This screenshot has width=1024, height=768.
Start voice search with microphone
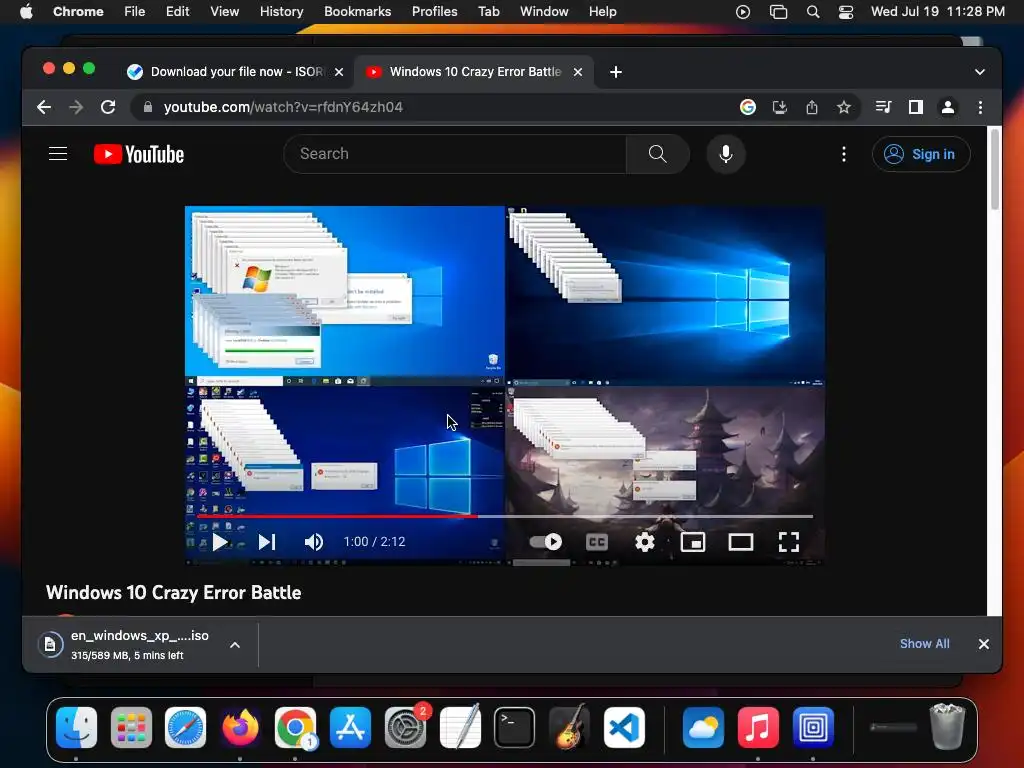[726, 154]
